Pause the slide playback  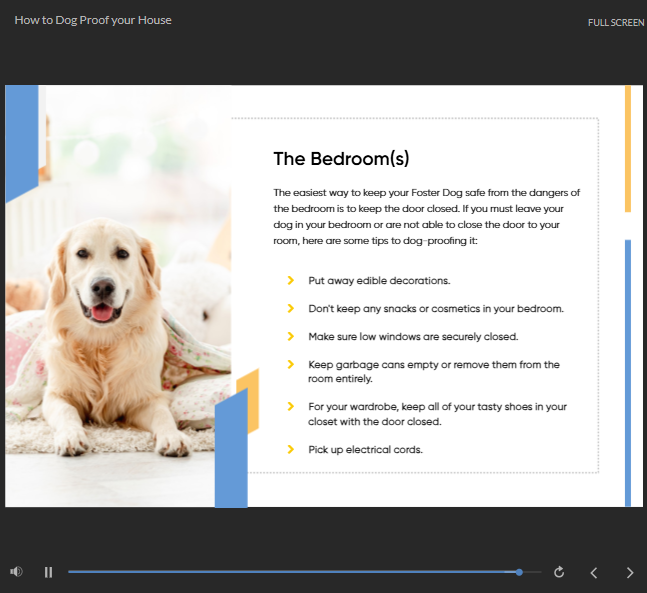point(48,572)
